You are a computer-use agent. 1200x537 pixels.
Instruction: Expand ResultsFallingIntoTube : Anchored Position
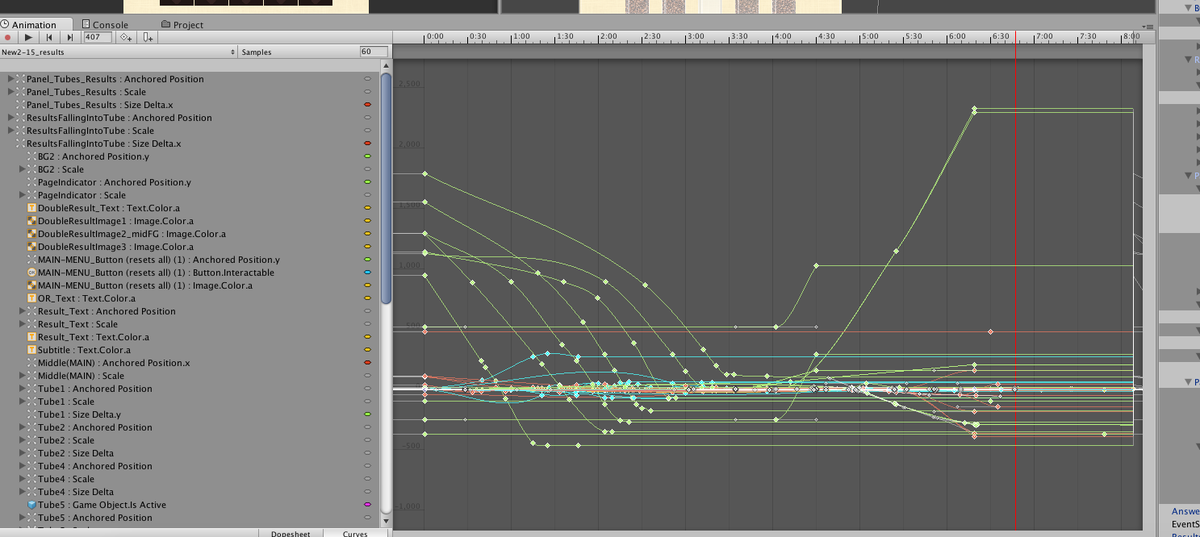tap(10, 118)
